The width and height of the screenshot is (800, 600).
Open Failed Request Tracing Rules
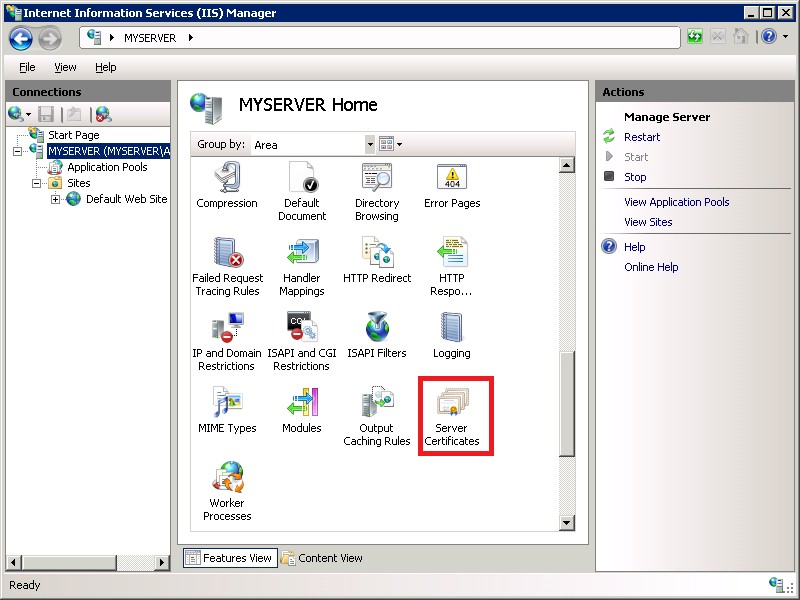(x=228, y=266)
